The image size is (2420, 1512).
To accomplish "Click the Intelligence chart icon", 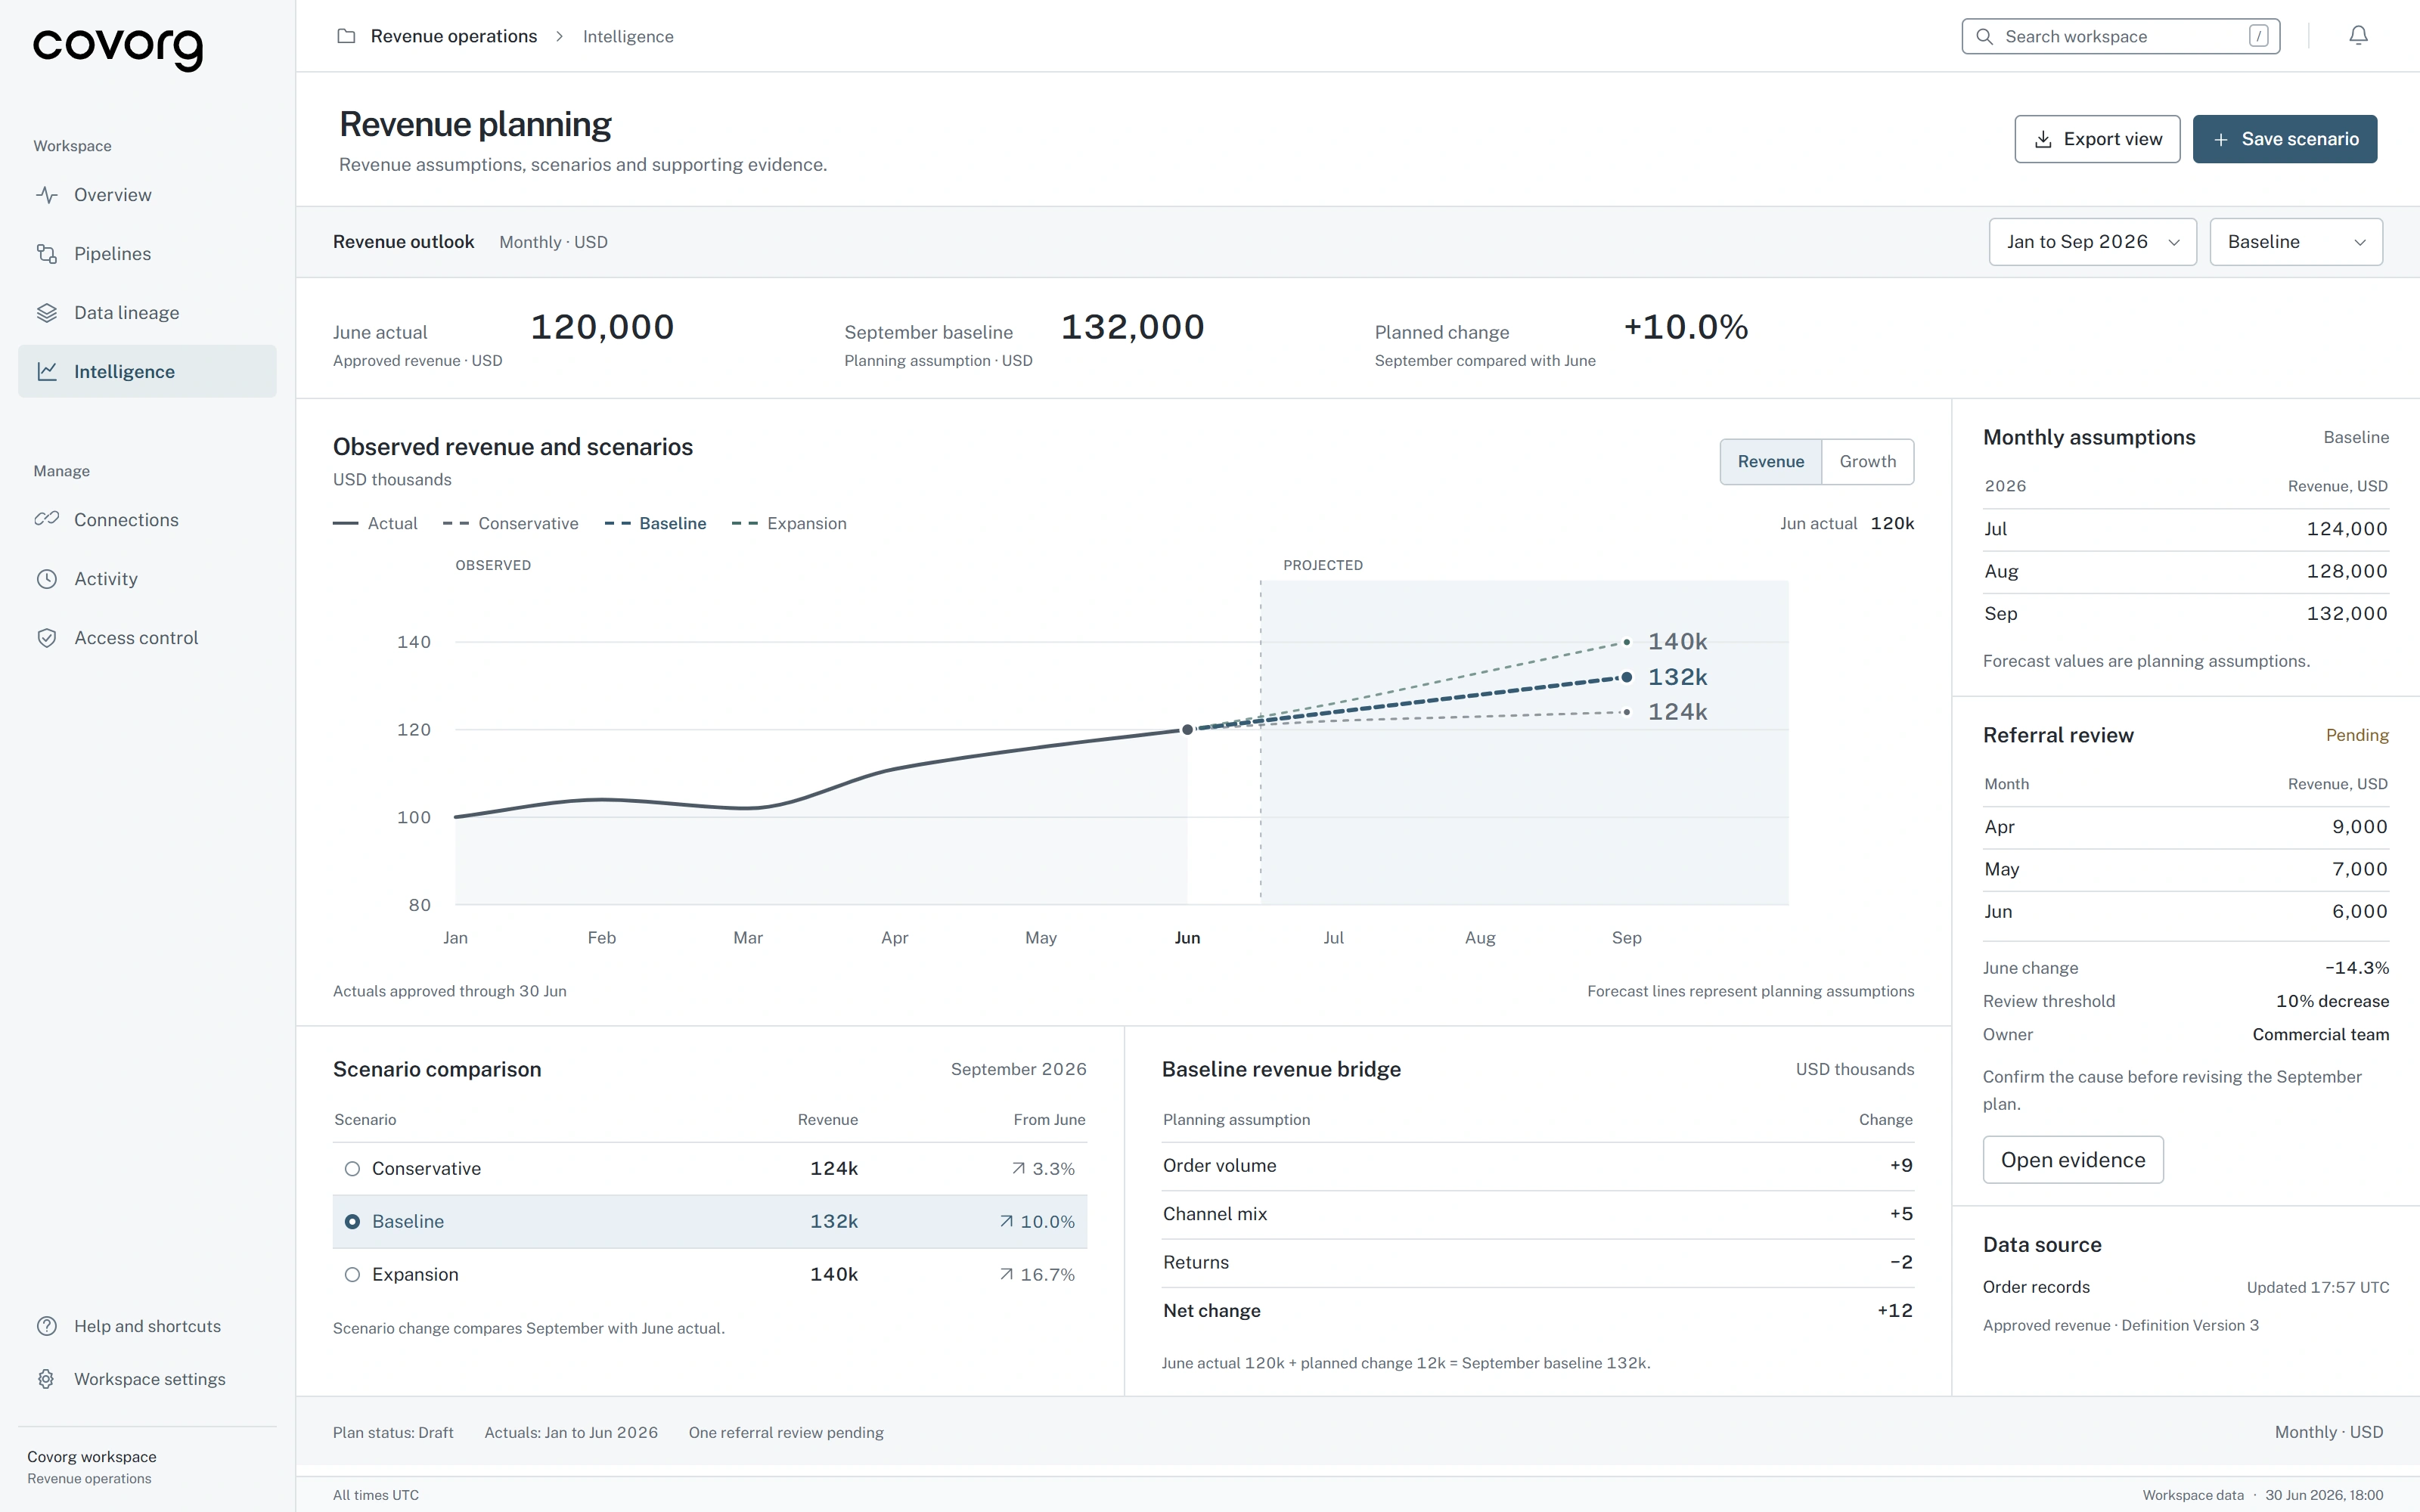I will 46,372.
